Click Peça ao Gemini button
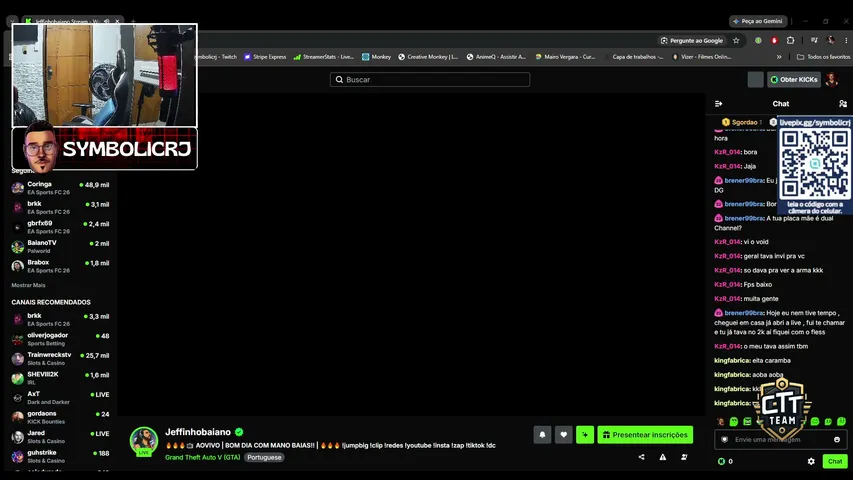This screenshot has width=853, height=480. click(757, 21)
